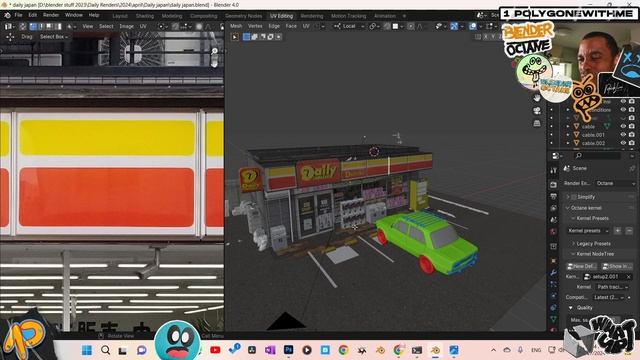Open the Help menu
640x360 pixels.
(x=94, y=15)
